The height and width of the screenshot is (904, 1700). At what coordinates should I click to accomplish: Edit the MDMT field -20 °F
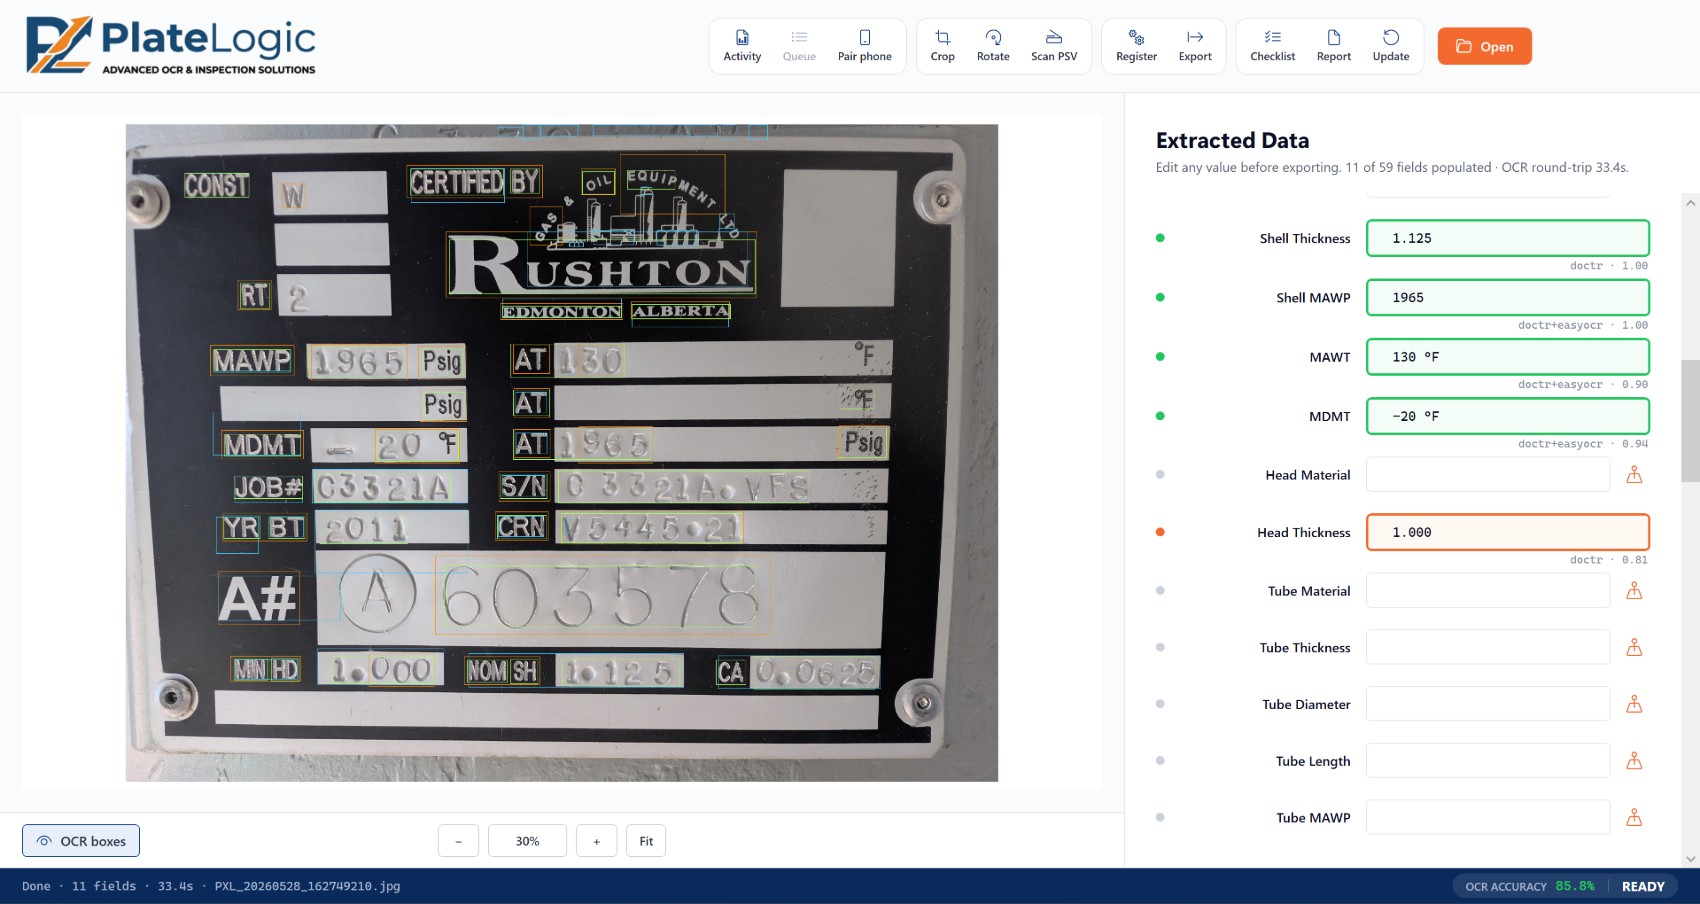1507,416
